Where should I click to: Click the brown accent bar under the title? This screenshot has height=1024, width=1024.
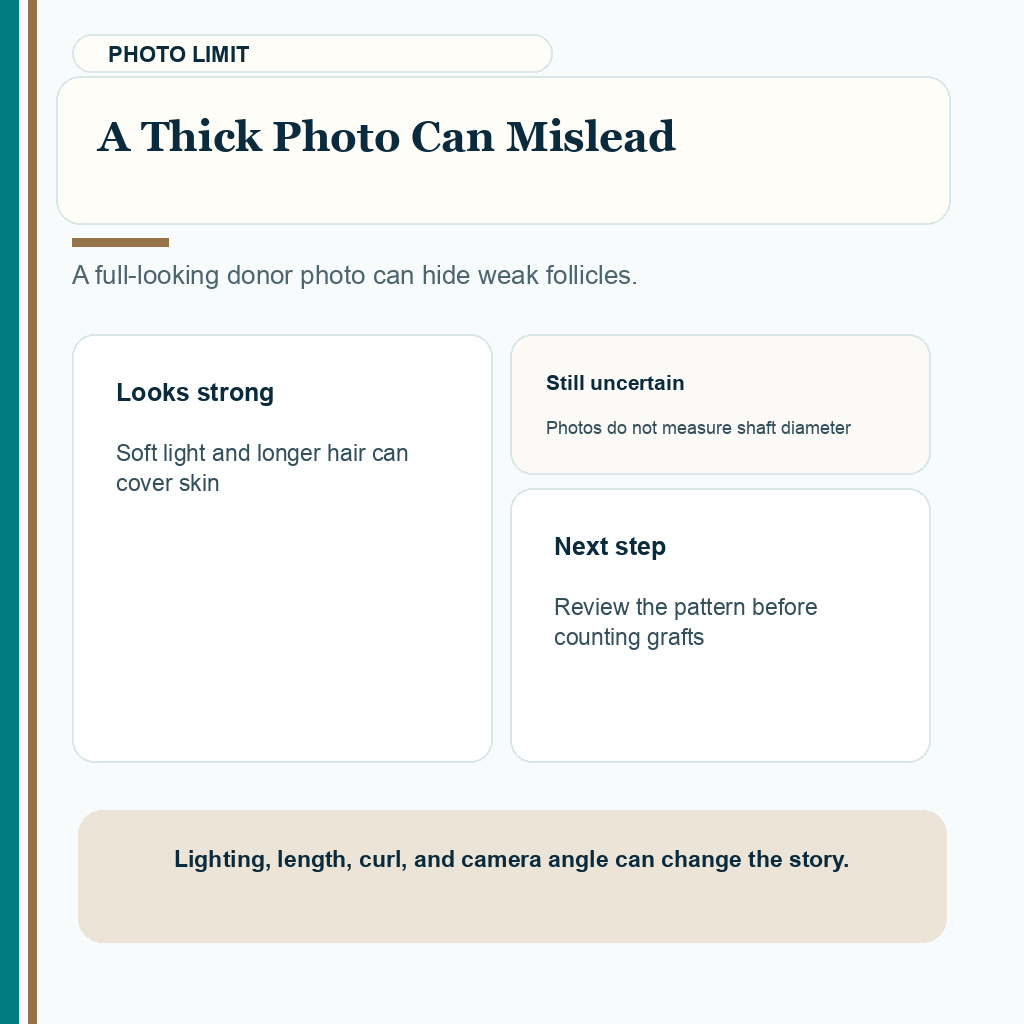tap(120, 243)
